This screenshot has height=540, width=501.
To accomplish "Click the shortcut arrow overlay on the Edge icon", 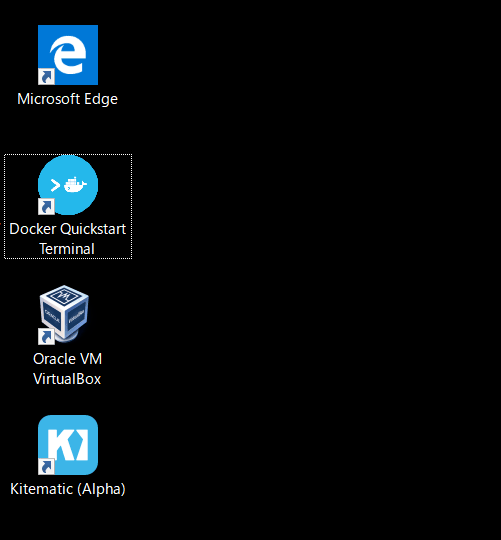I will (x=46, y=76).
